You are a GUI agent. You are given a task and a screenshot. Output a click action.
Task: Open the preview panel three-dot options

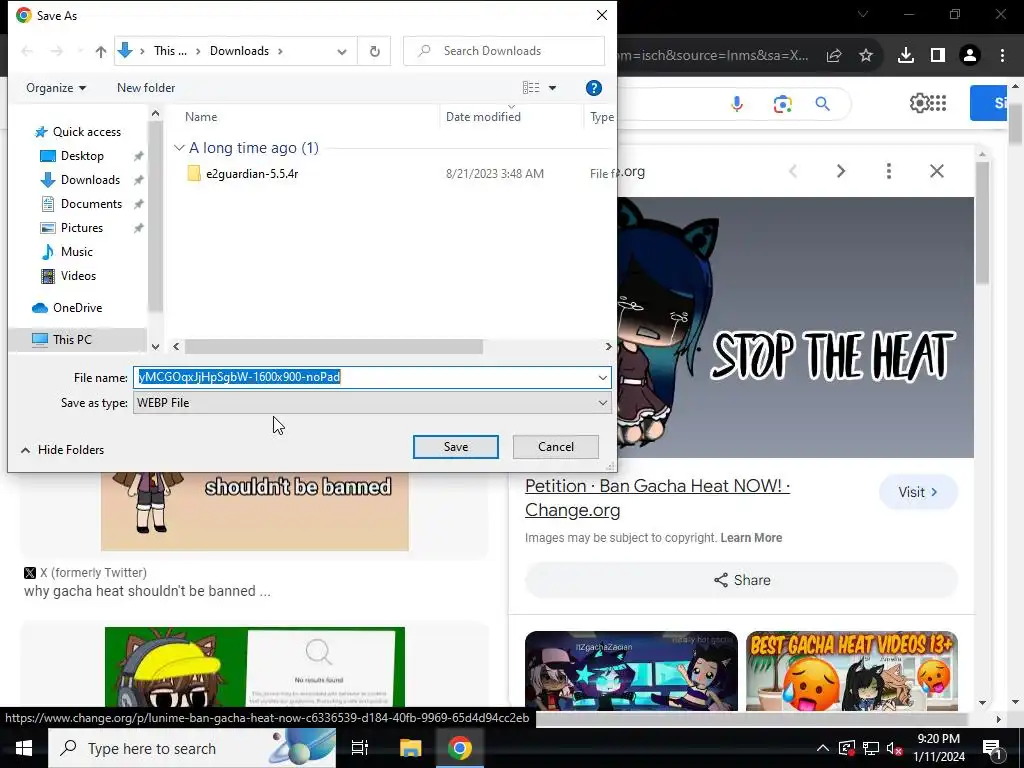[x=889, y=171]
